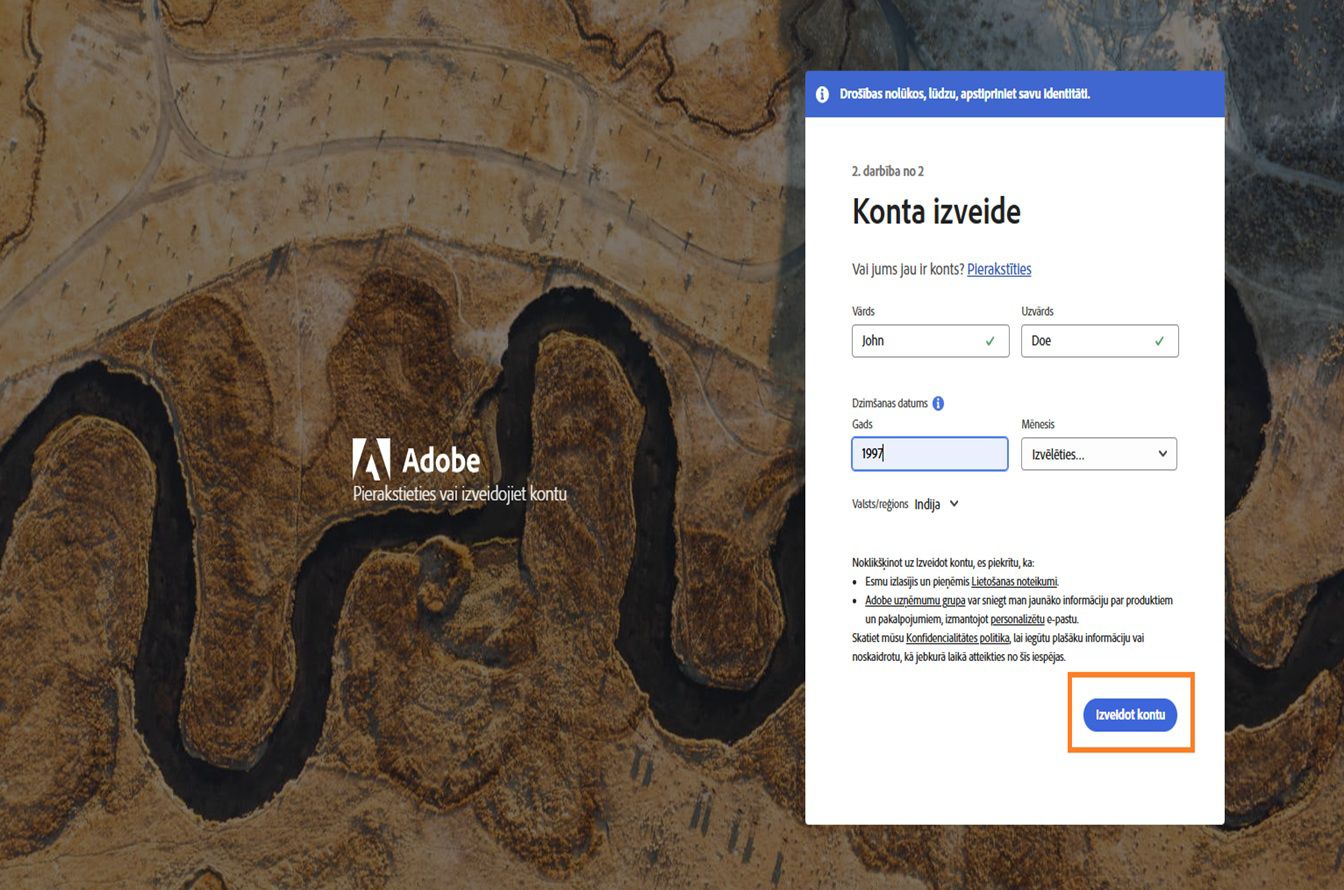The image size is (1344, 890).
Task: Click the Gads field showing 1997
Action: [x=930, y=453]
